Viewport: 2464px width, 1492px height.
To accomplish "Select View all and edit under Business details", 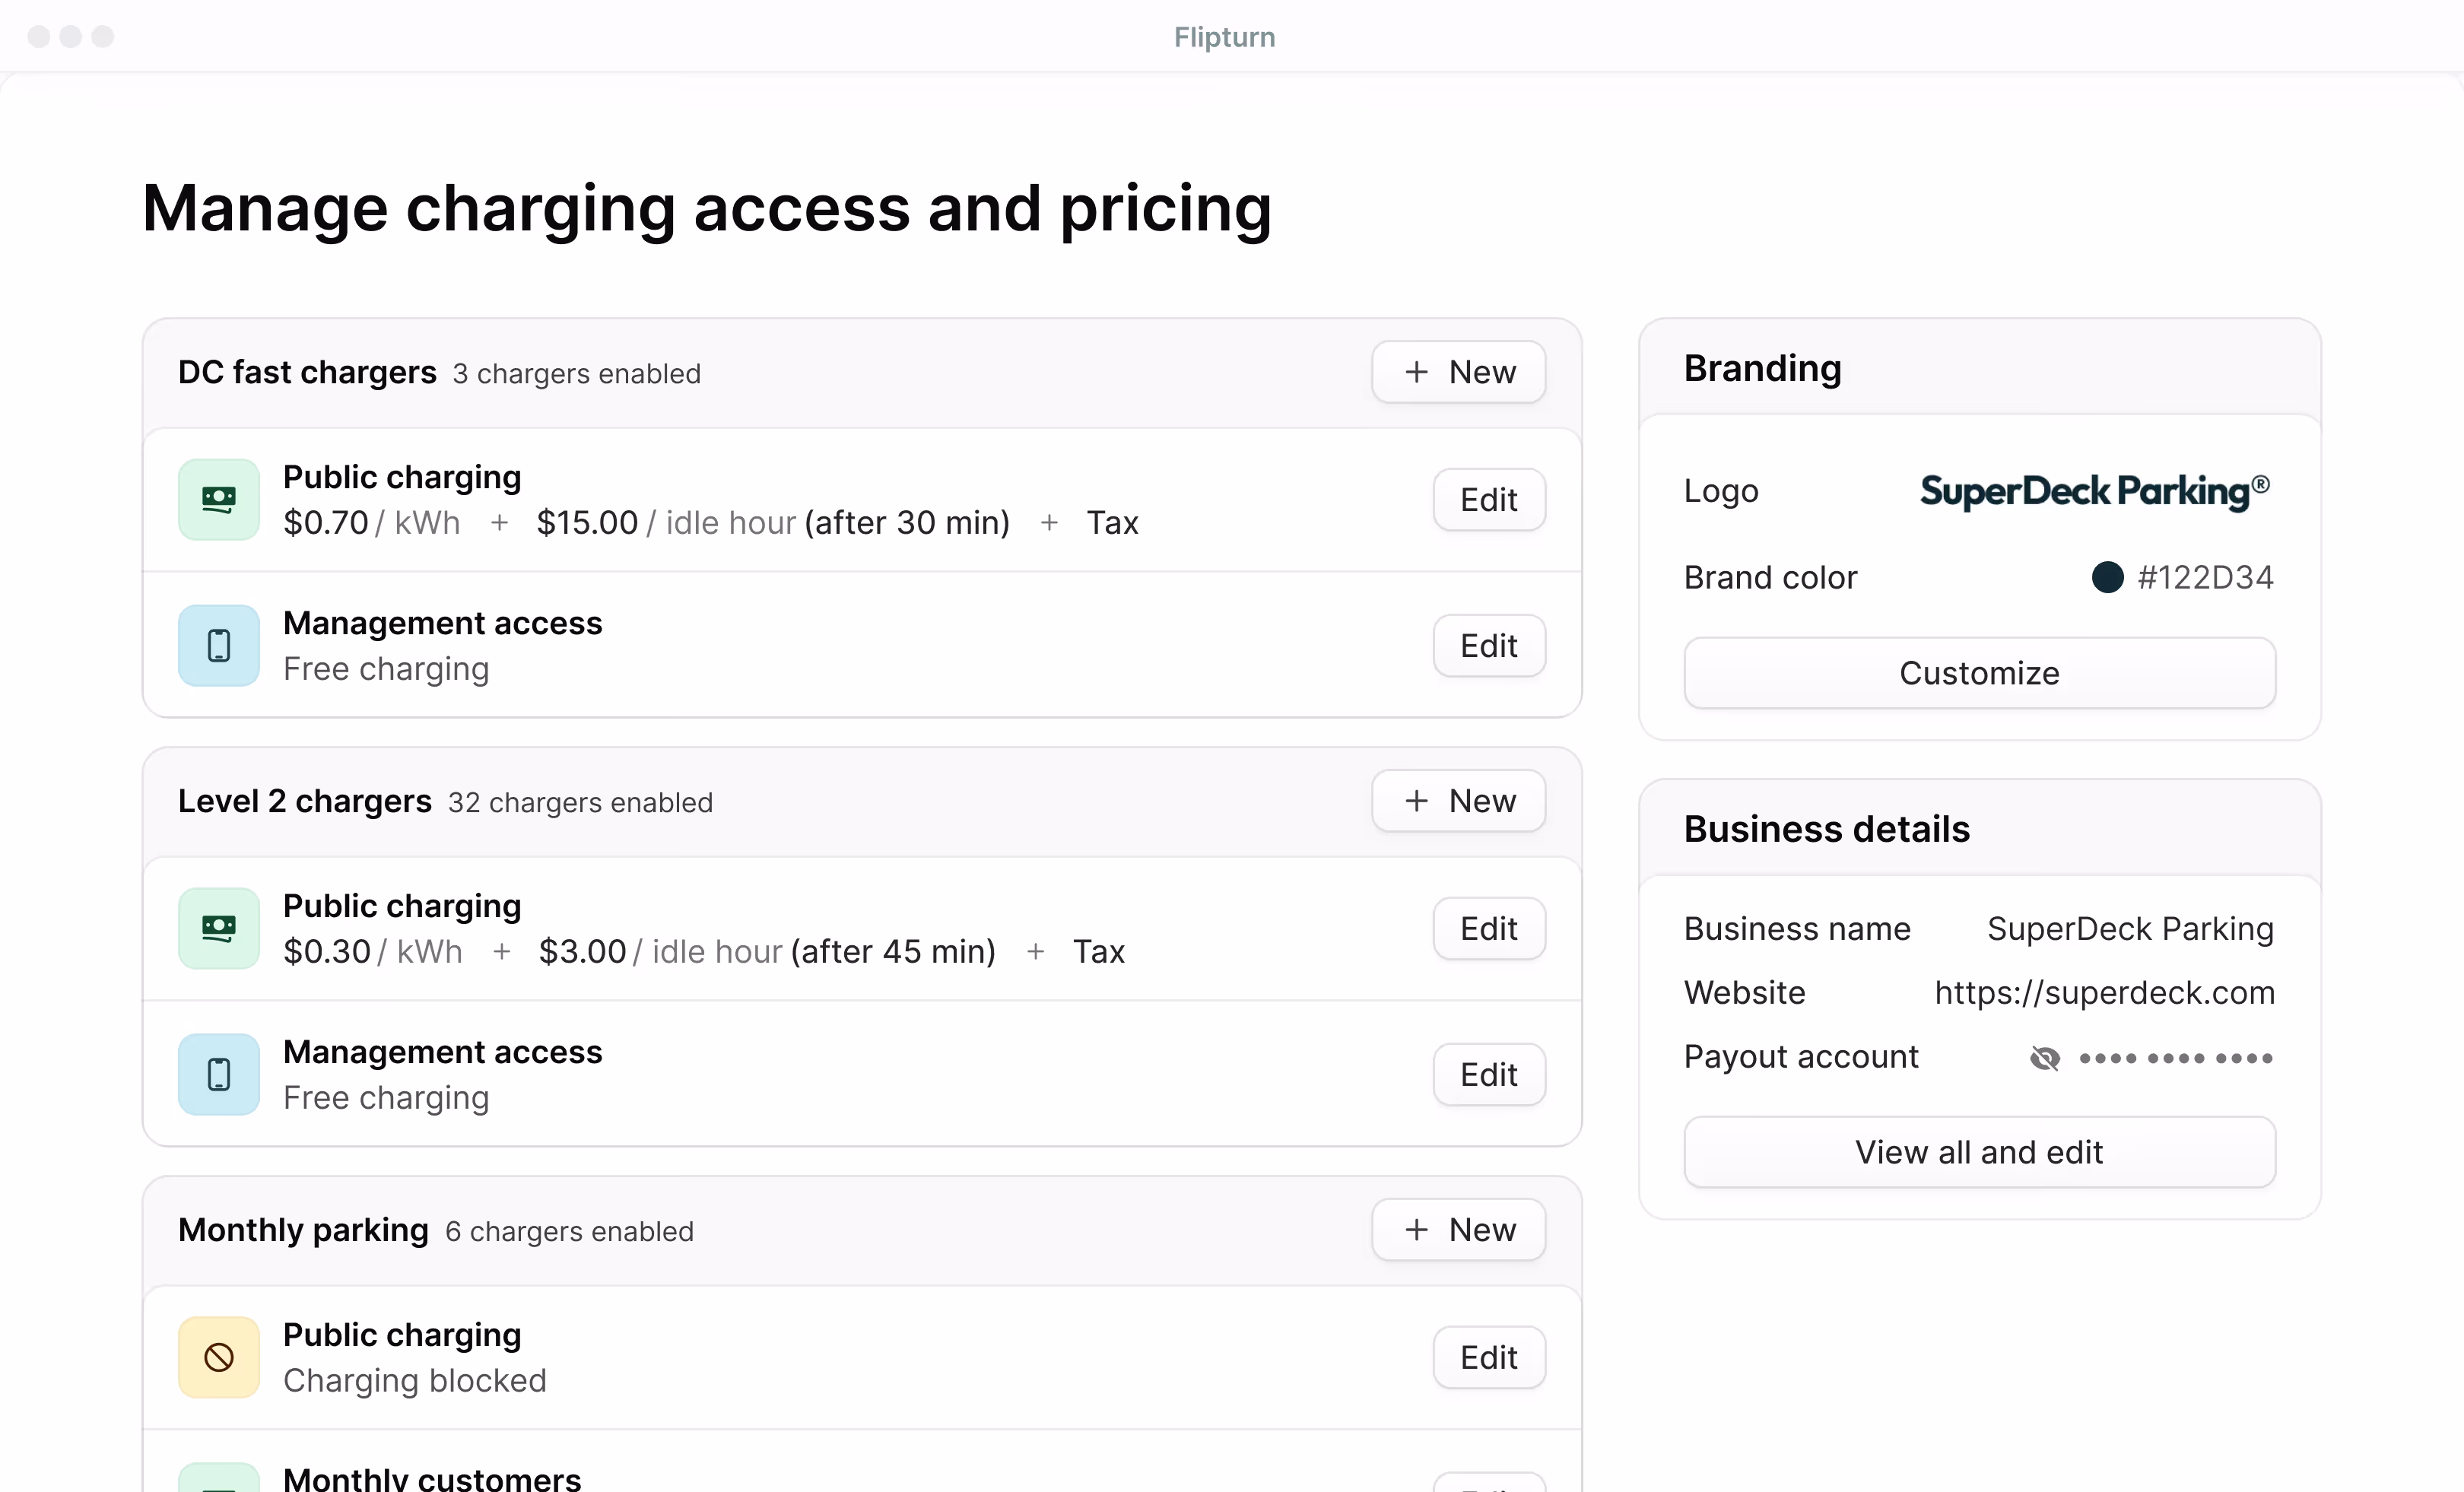I will [x=1978, y=1151].
